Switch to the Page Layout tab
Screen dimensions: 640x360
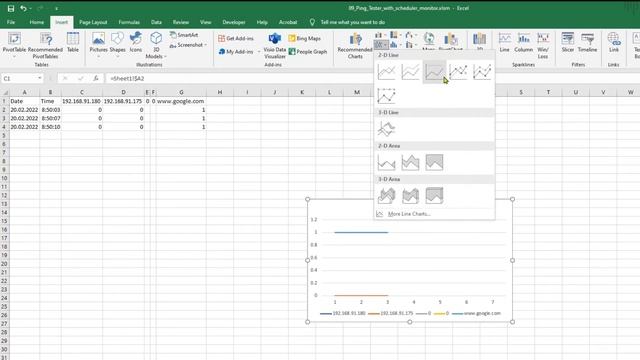[x=93, y=22]
